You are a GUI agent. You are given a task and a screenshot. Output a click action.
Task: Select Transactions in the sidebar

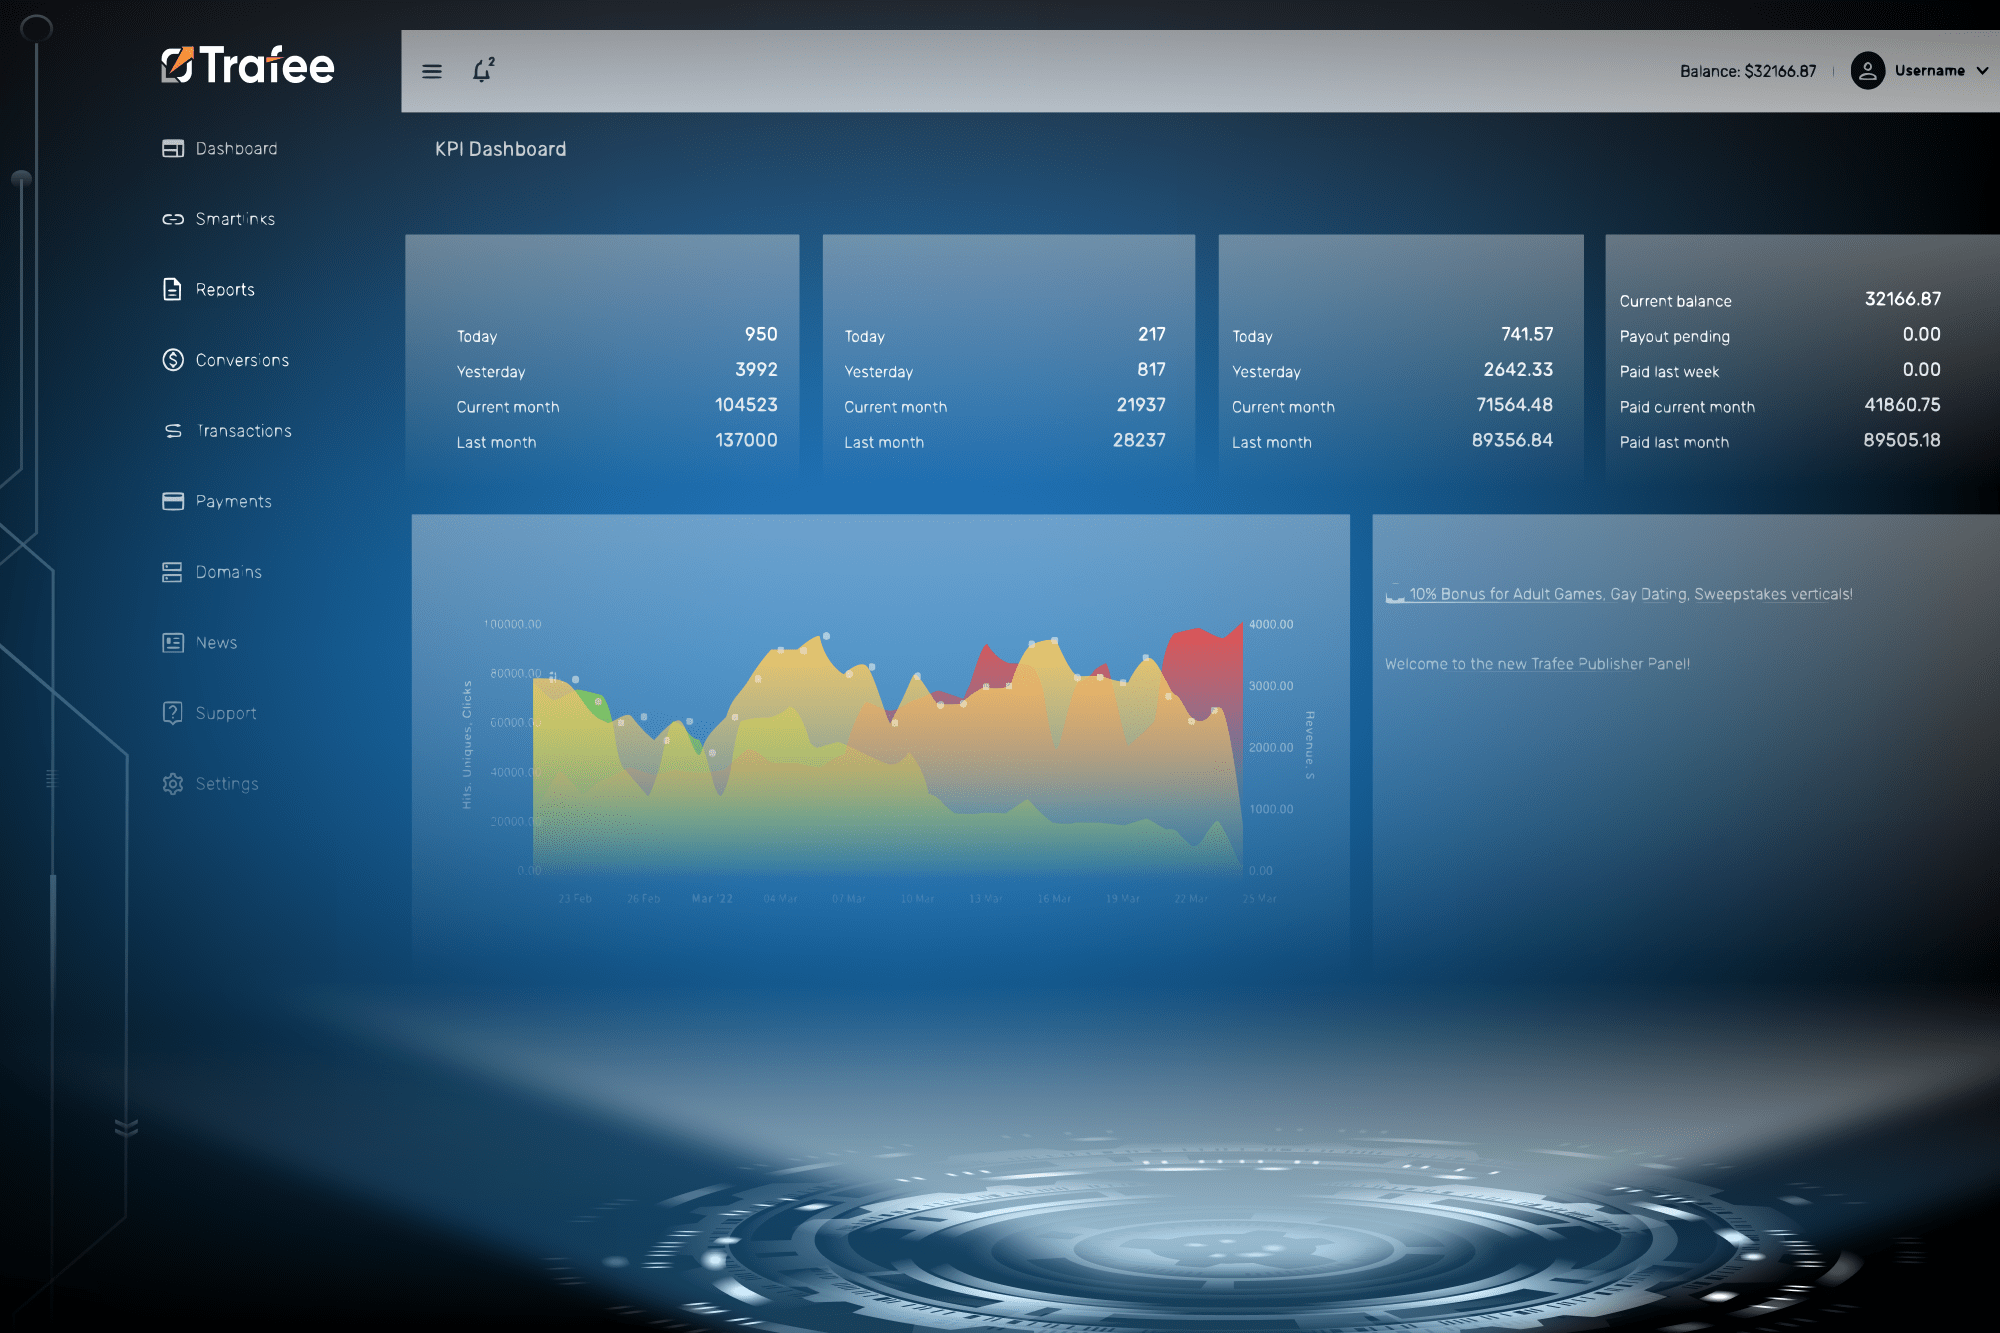(244, 431)
